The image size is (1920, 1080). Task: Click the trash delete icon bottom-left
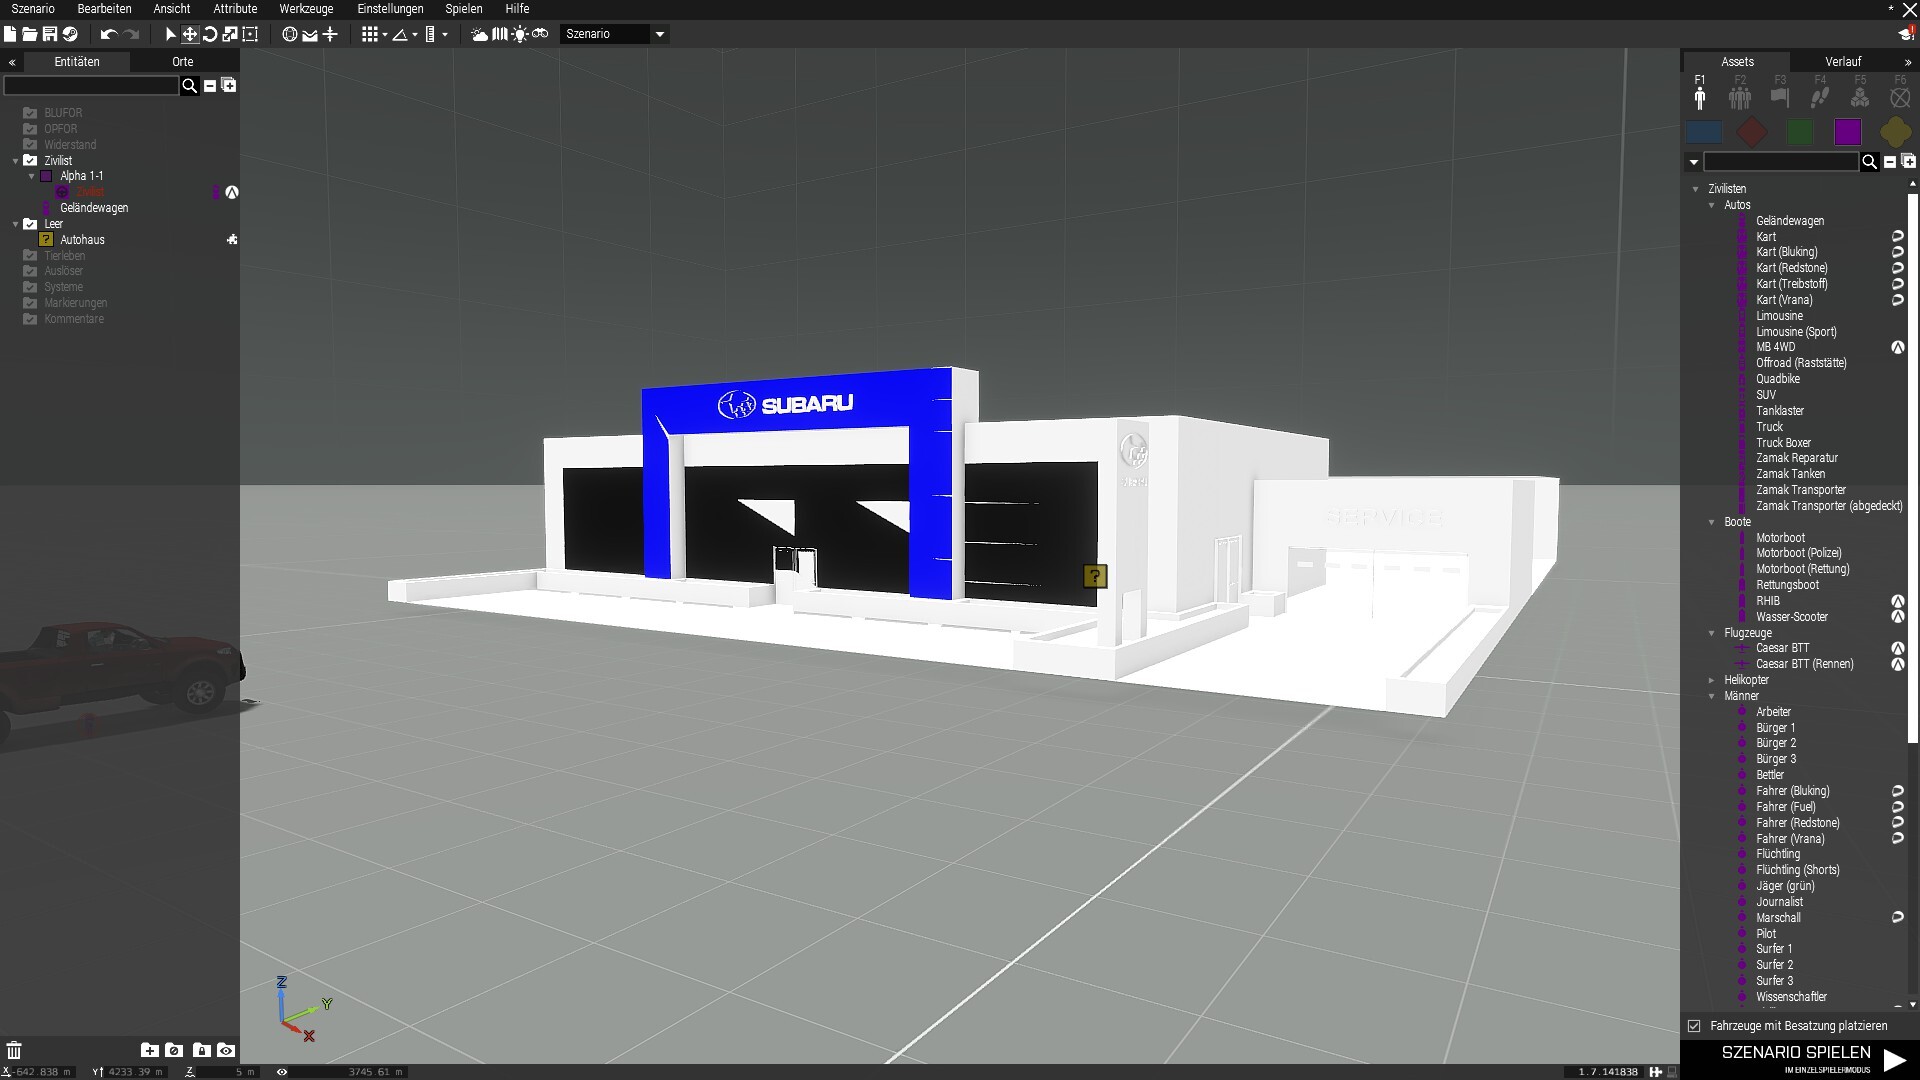coord(14,1050)
